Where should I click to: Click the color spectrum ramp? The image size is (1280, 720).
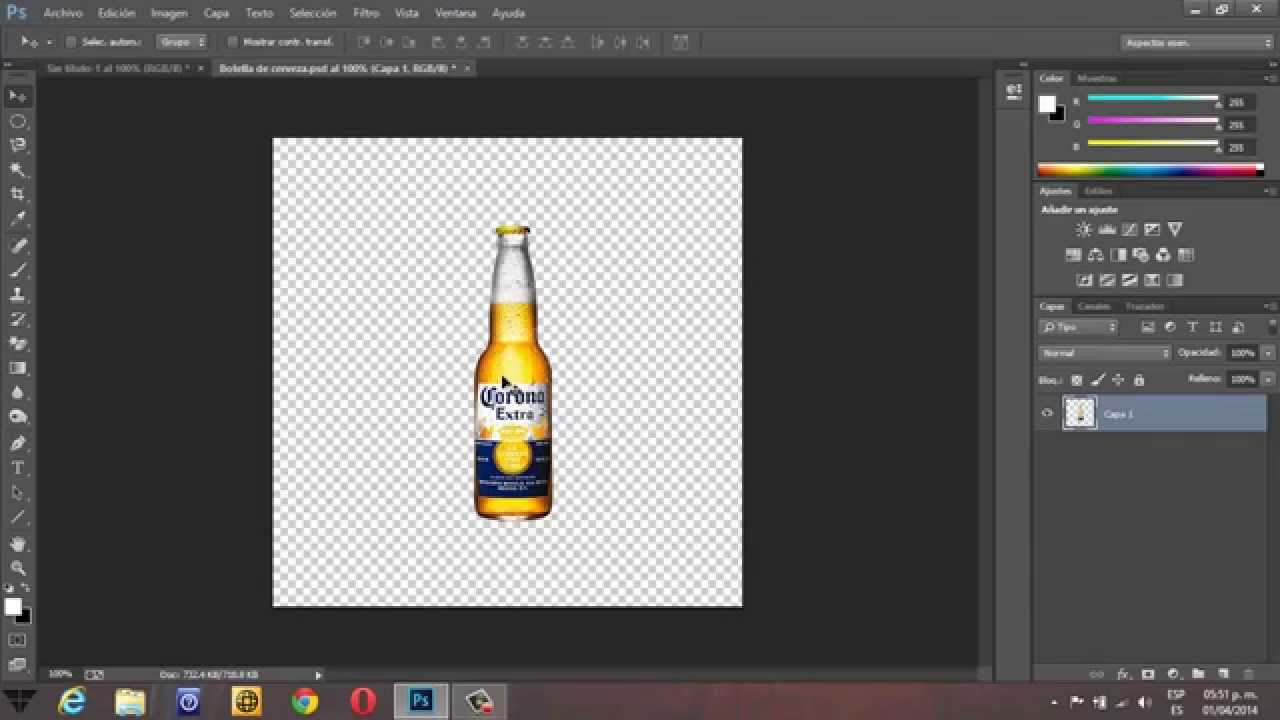(1150, 170)
